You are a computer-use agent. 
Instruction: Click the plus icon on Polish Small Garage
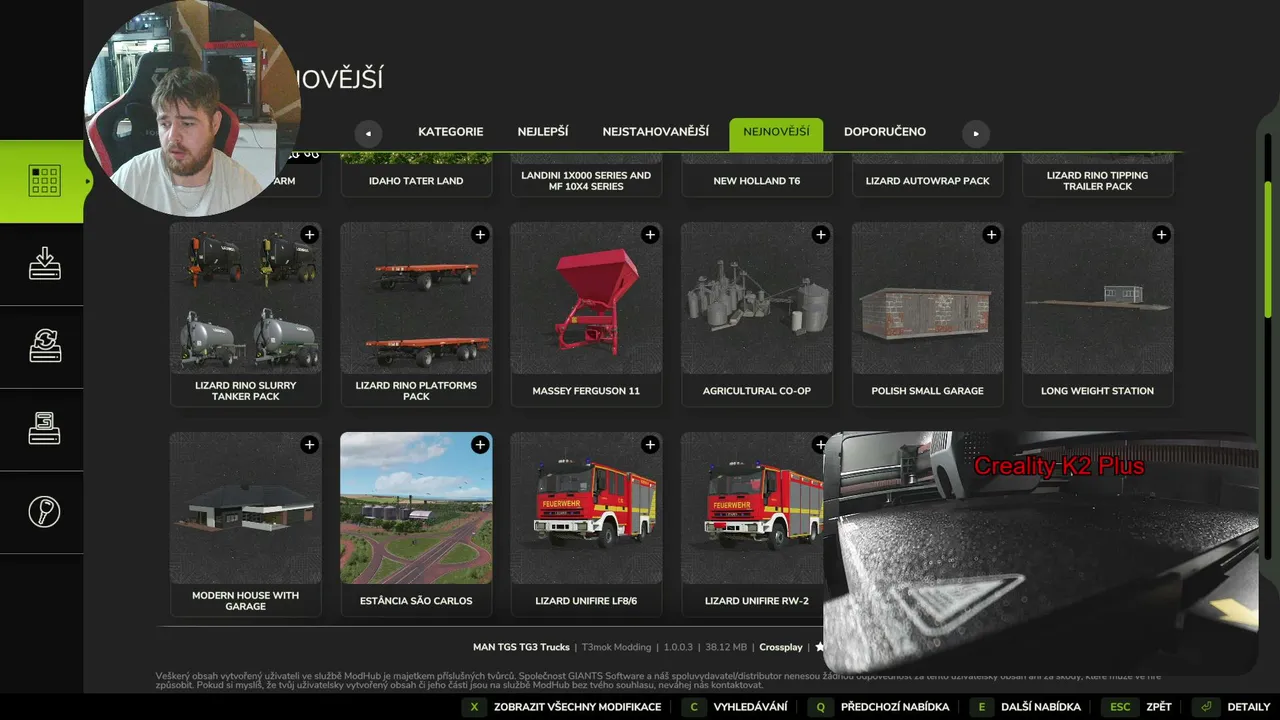[x=991, y=235]
